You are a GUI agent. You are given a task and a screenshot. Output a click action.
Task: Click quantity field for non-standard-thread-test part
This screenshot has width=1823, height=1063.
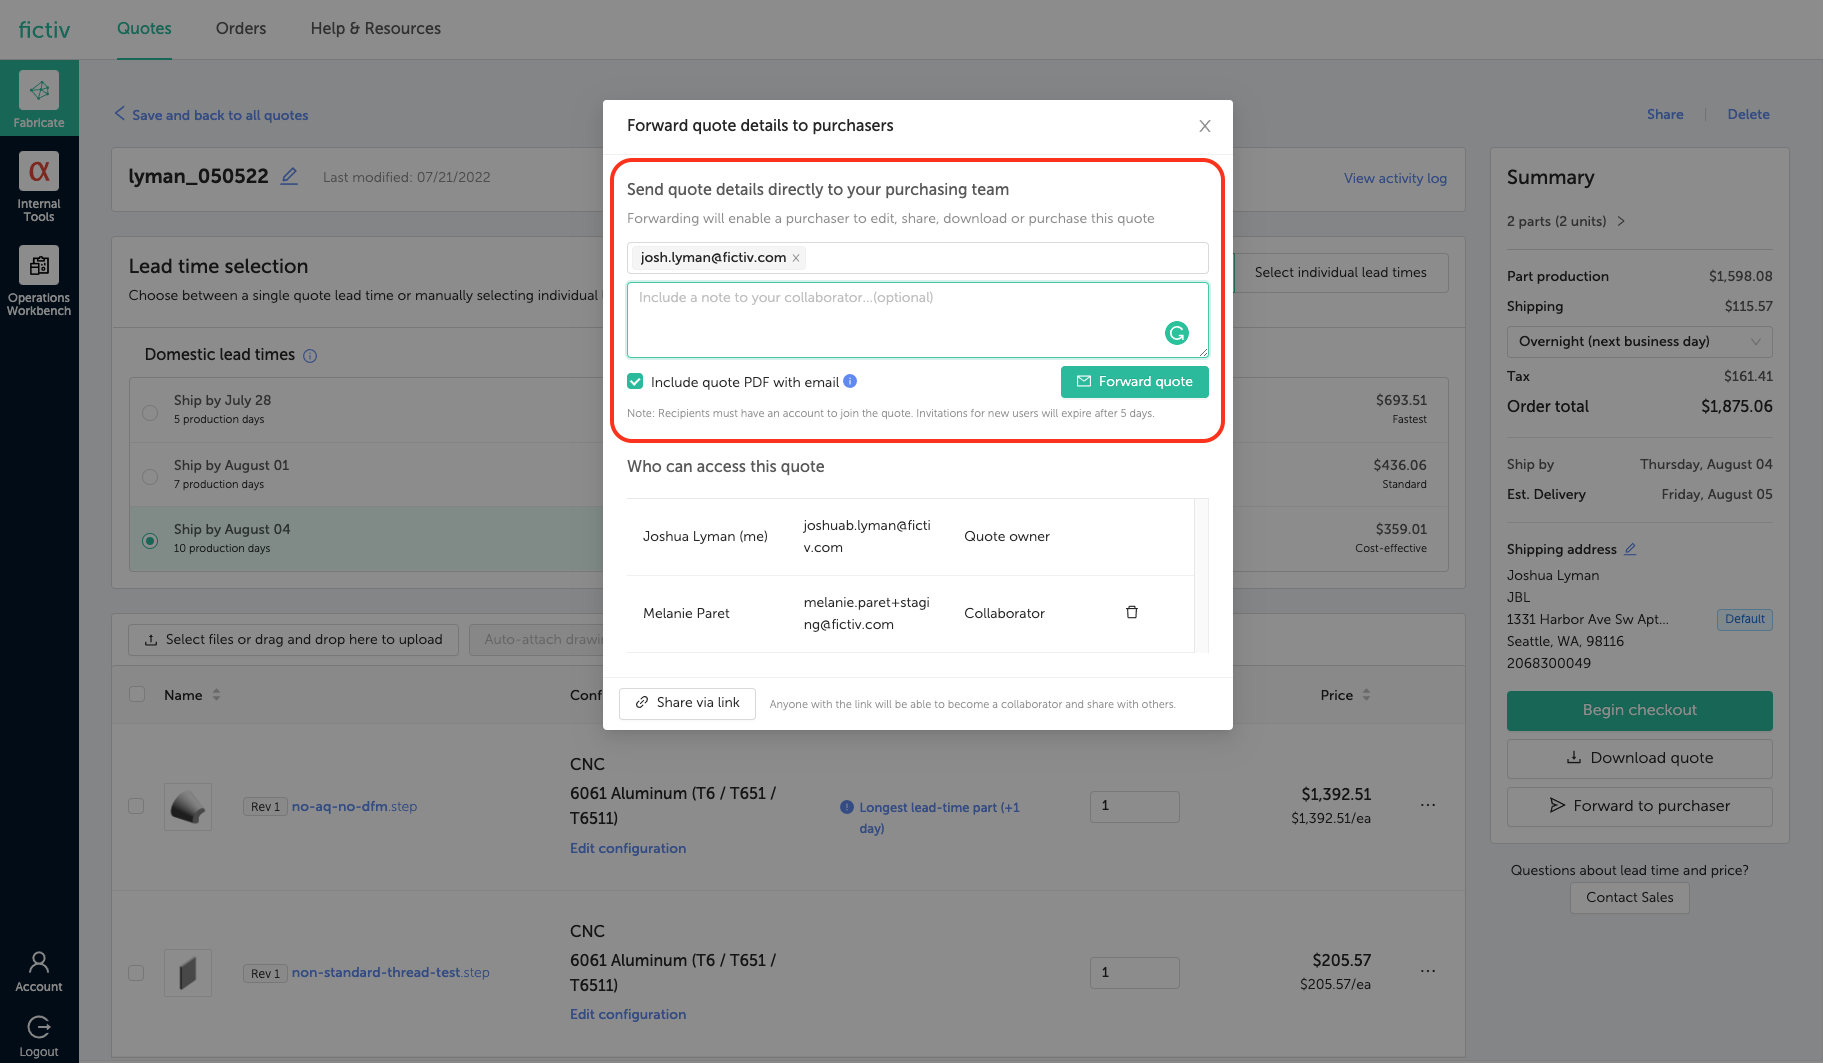(x=1134, y=972)
